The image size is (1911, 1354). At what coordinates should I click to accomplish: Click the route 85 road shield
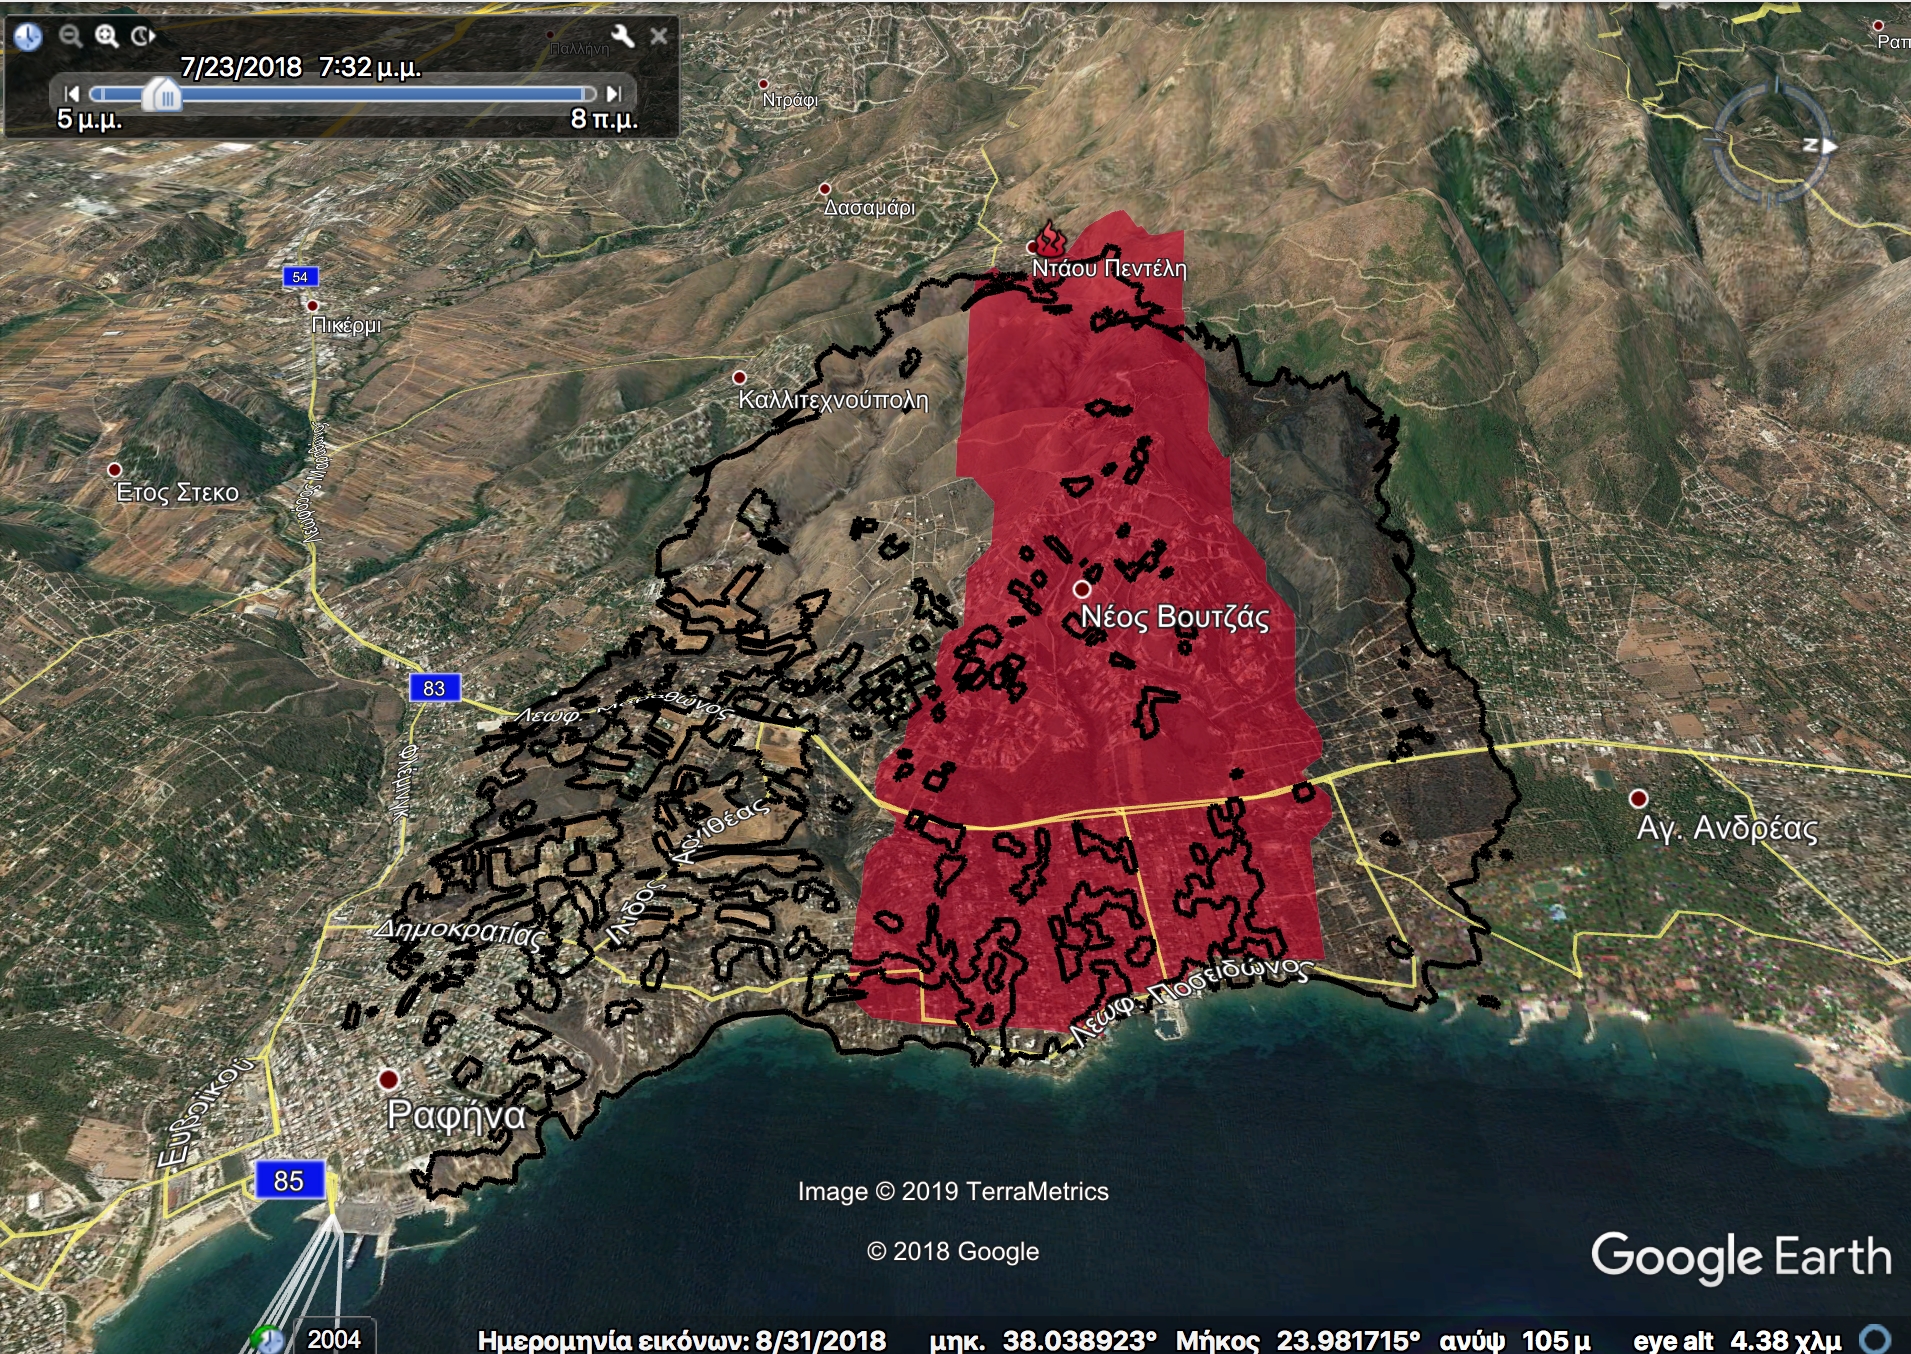tap(288, 1180)
